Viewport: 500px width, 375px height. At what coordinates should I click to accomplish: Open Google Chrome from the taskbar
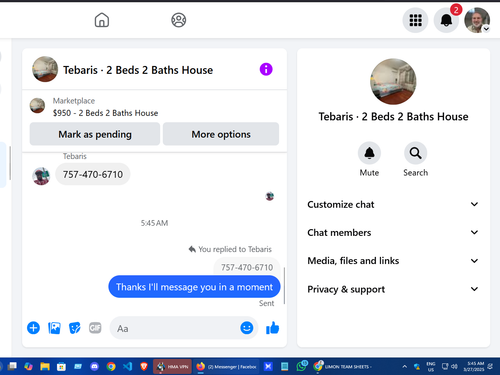[111, 367]
